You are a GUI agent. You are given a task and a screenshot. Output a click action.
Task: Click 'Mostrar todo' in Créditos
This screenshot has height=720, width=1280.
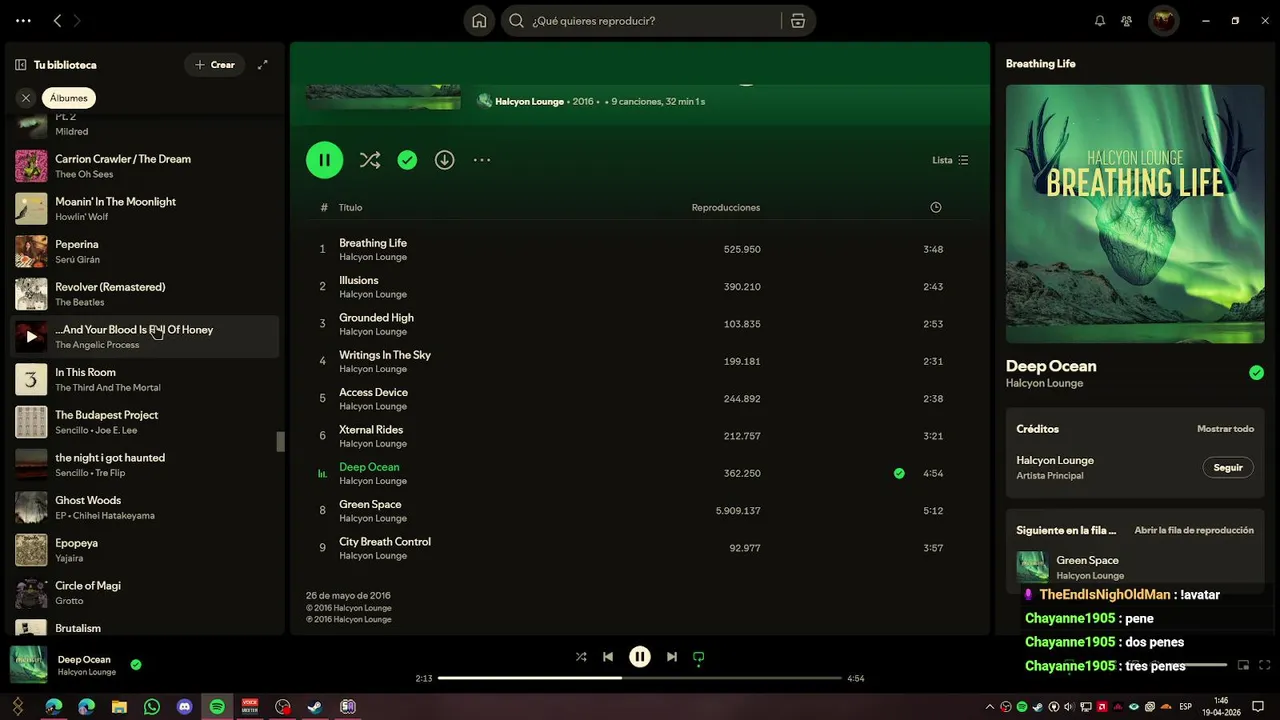(x=1225, y=429)
